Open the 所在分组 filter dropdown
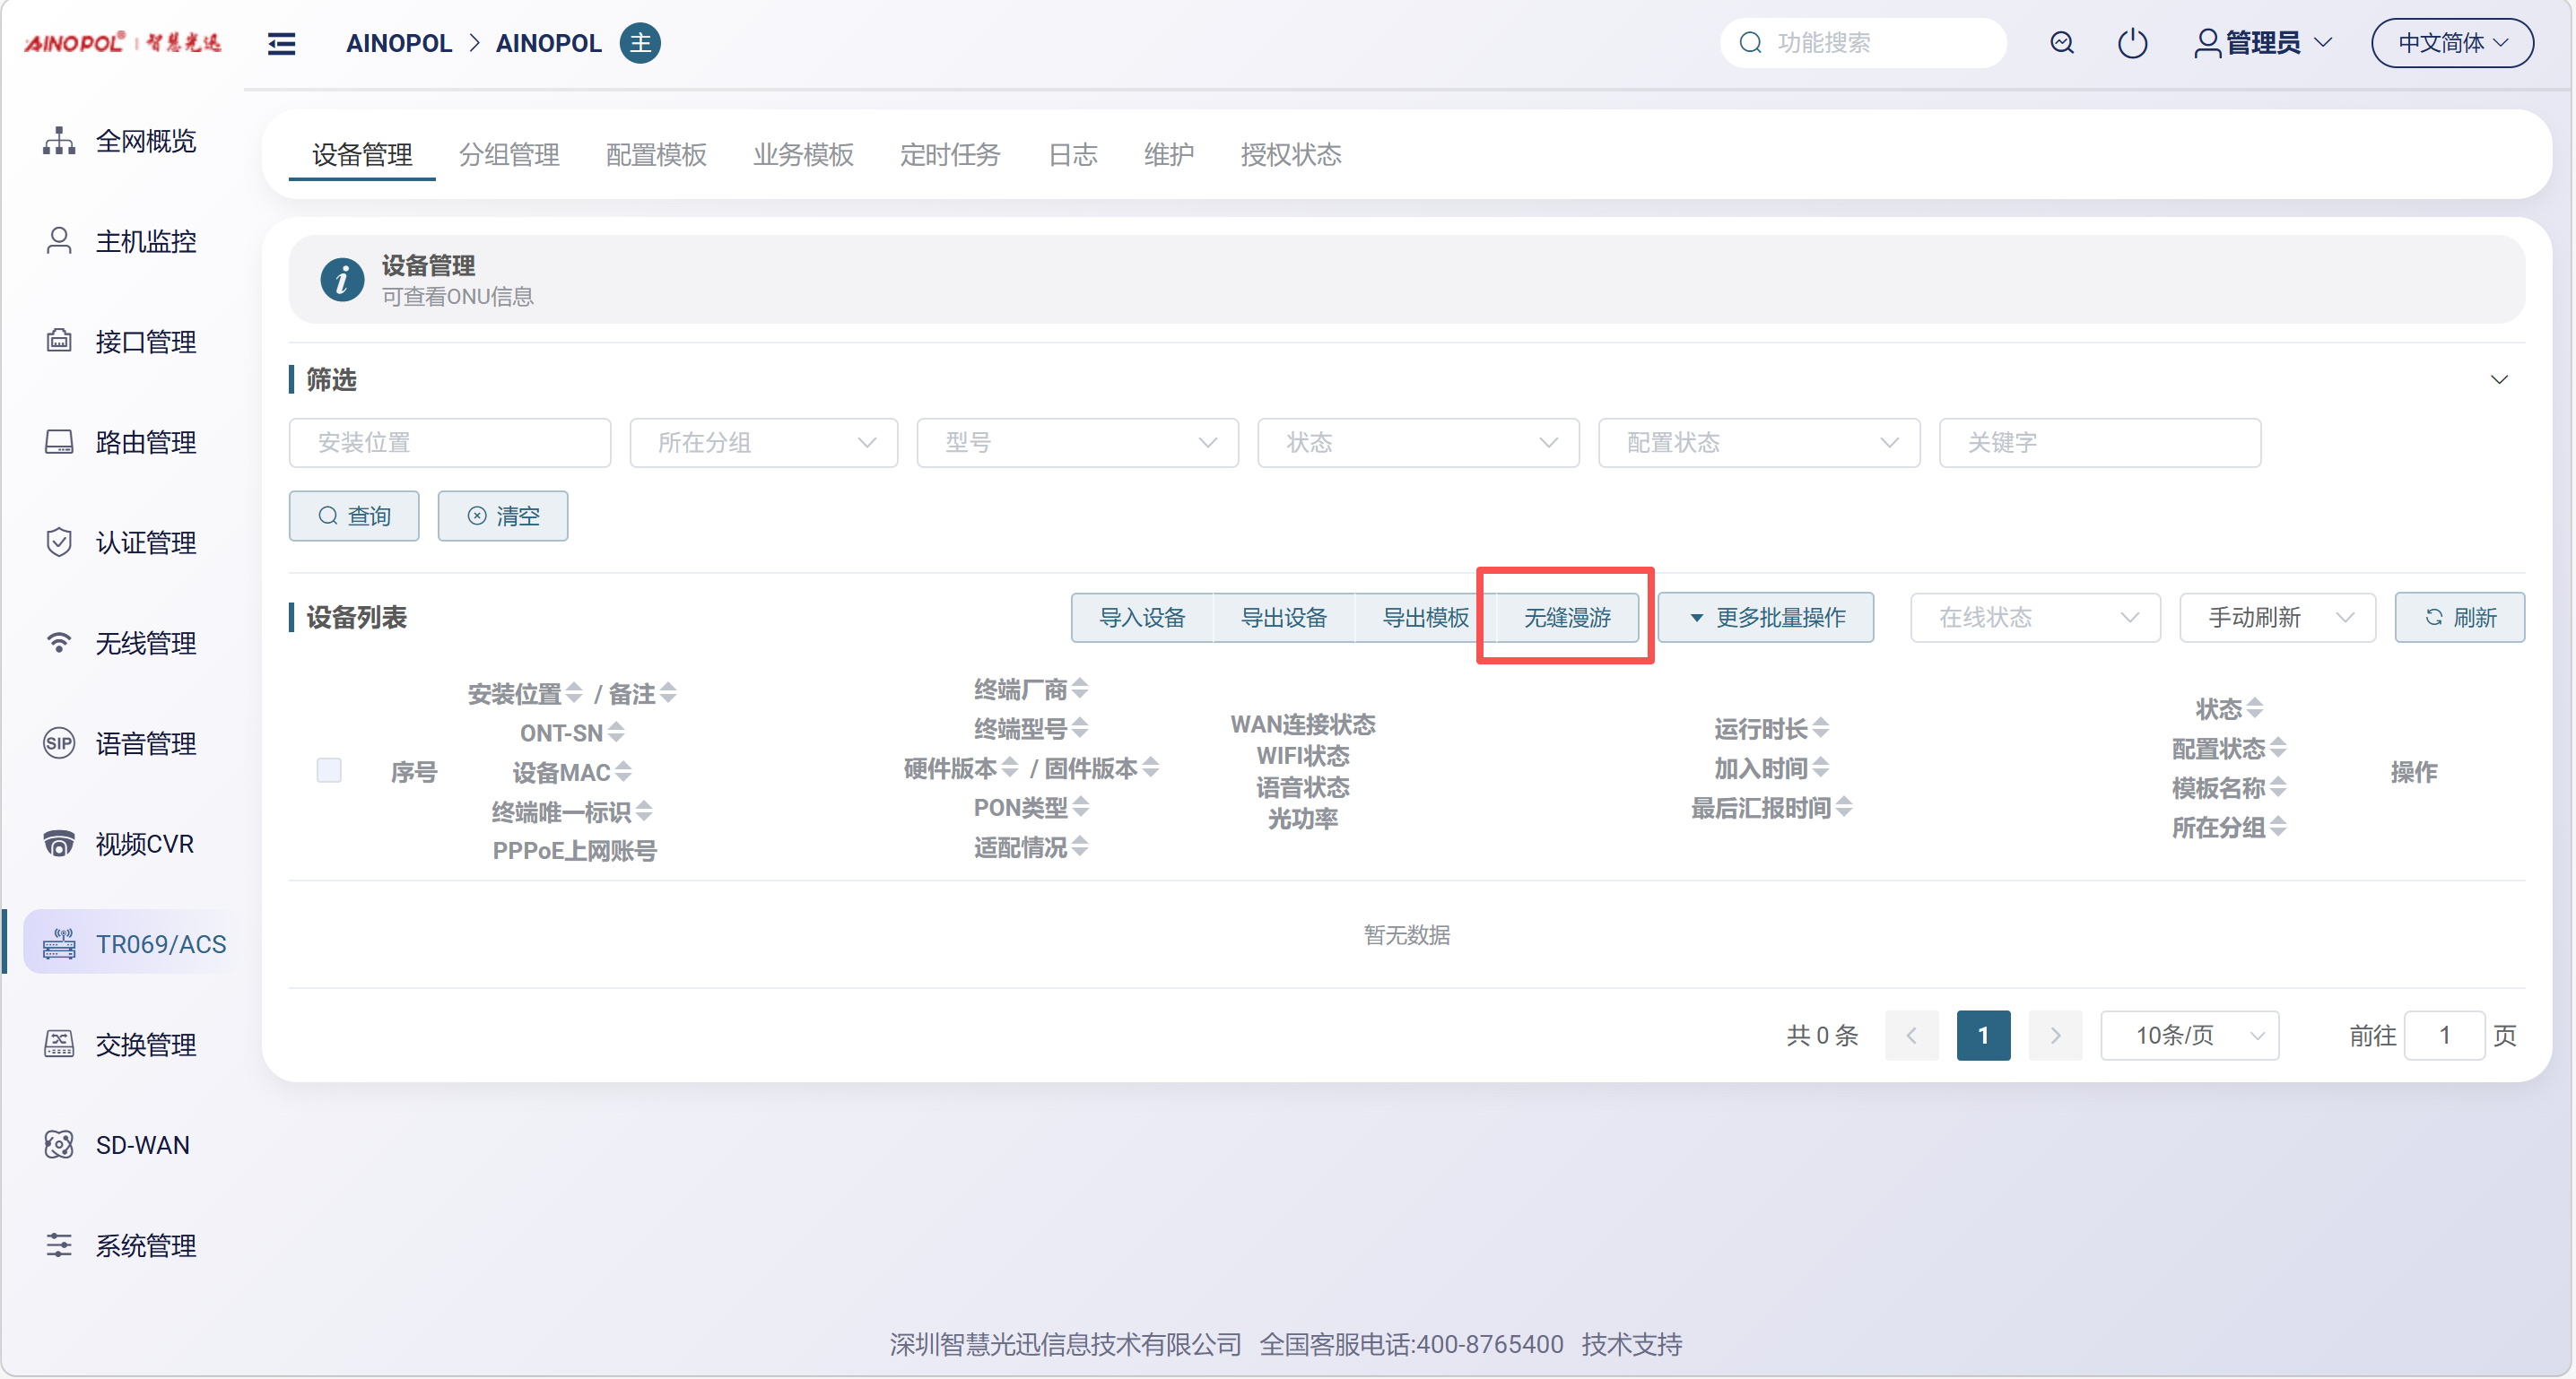This screenshot has width=2576, height=1379. [763, 443]
